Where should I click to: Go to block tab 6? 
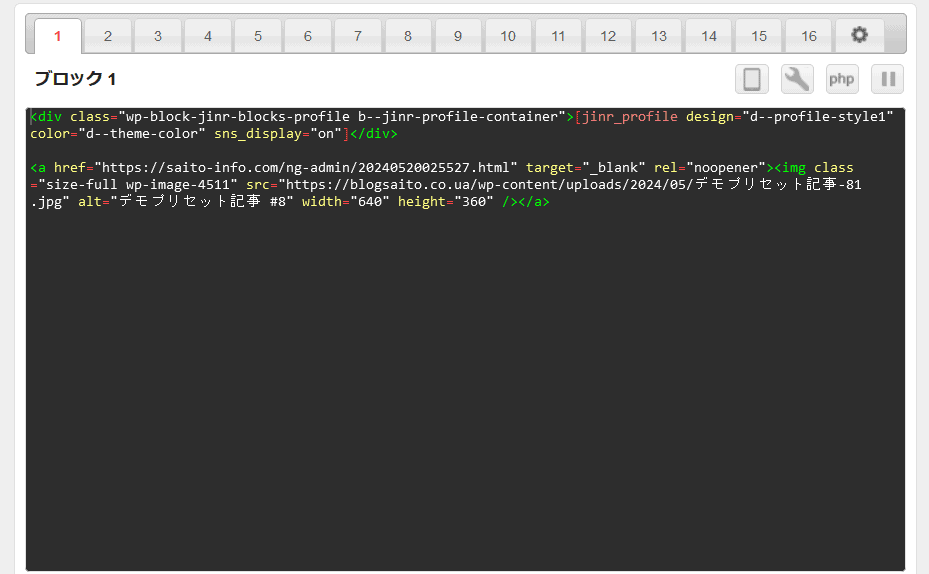coord(308,36)
